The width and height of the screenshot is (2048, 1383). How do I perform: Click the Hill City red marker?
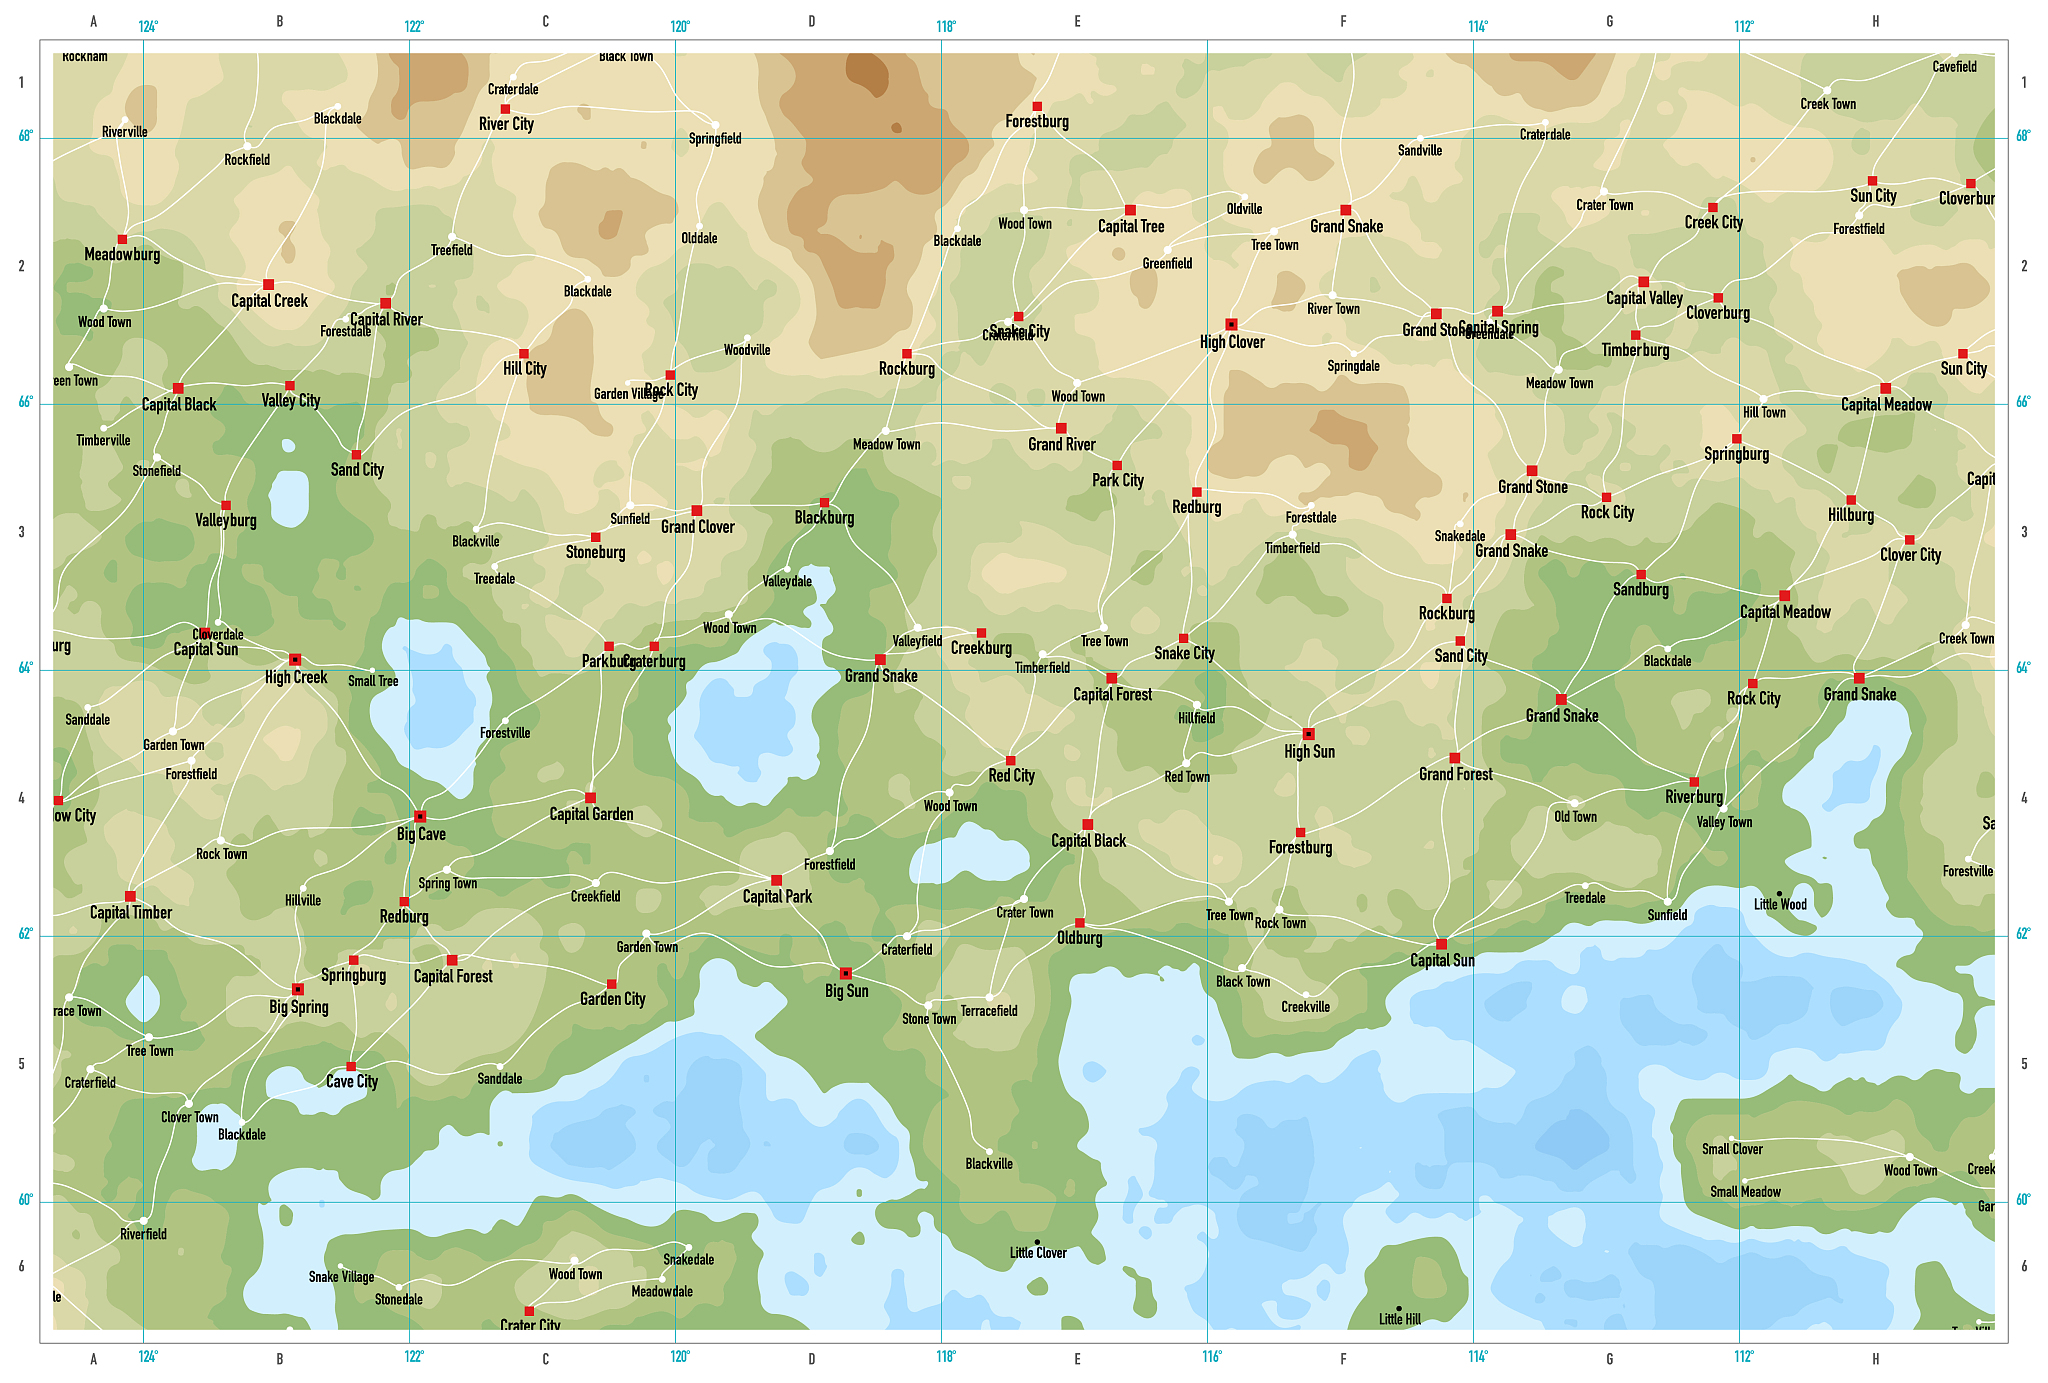tap(524, 354)
